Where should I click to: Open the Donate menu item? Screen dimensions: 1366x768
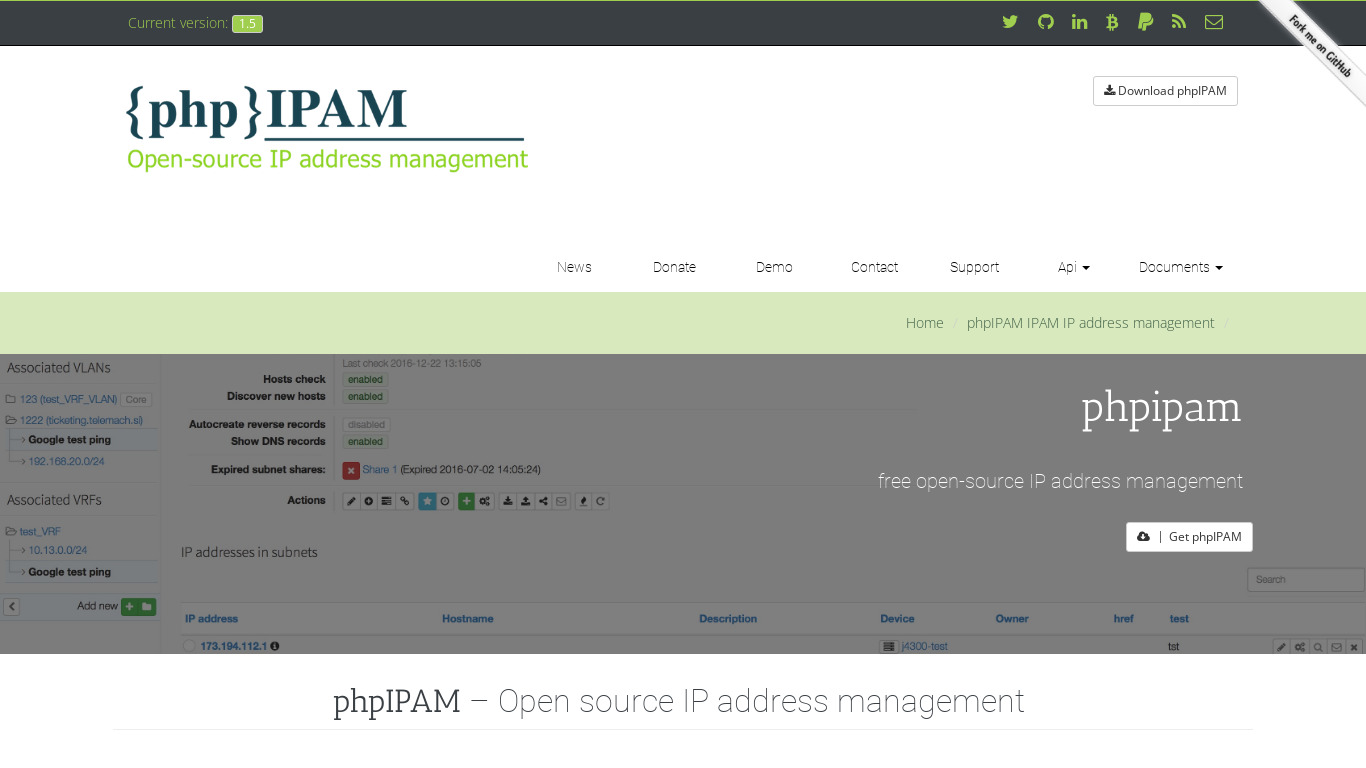674,267
